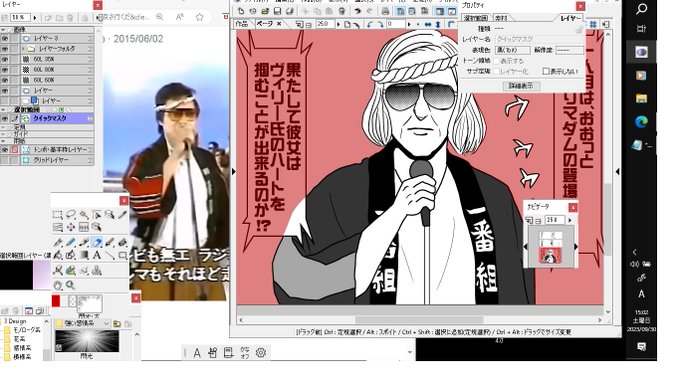Show the グリッドレイヤー layer
680x382 pixels.
(5, 160)
